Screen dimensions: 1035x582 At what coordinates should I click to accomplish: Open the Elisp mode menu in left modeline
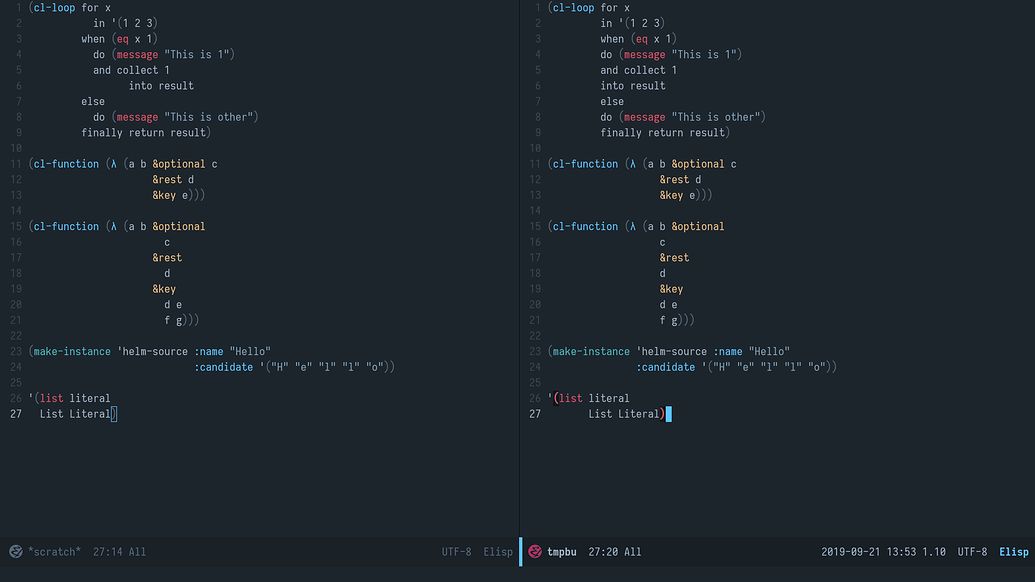498,551
